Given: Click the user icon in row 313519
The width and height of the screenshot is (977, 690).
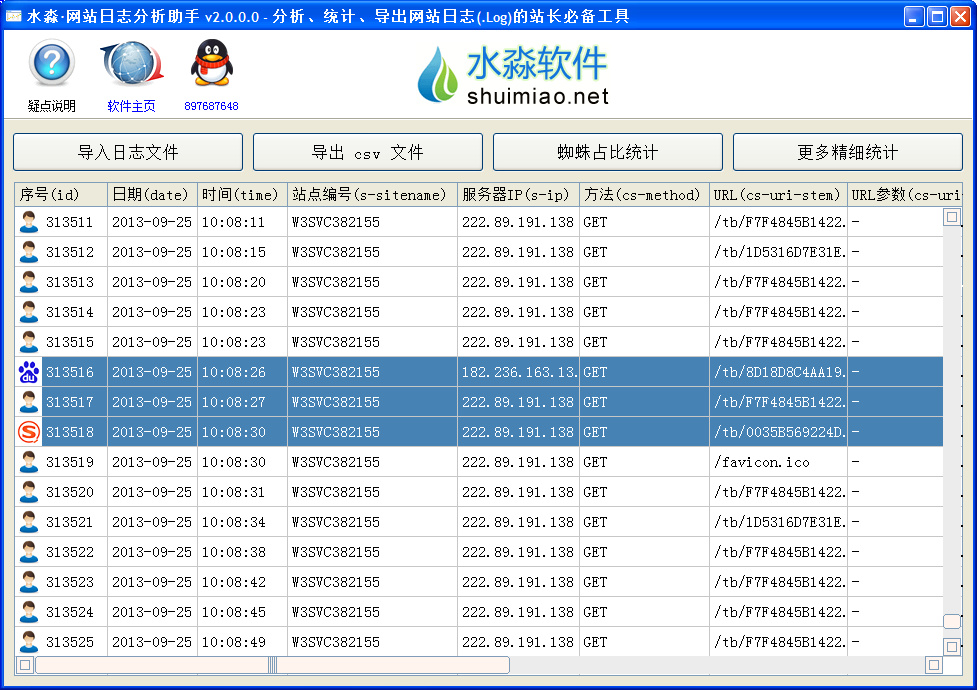Looking at the screenshot, I should coord(29,462).
